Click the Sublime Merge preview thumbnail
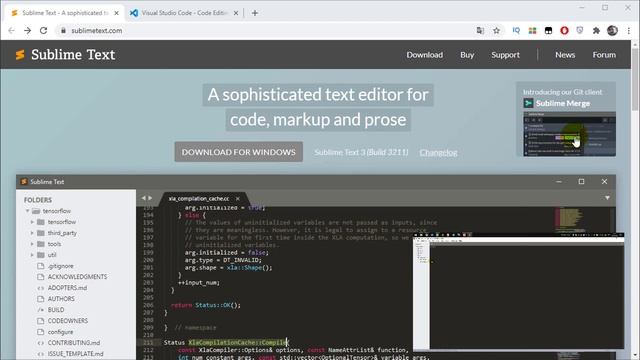 pos(569,134)
